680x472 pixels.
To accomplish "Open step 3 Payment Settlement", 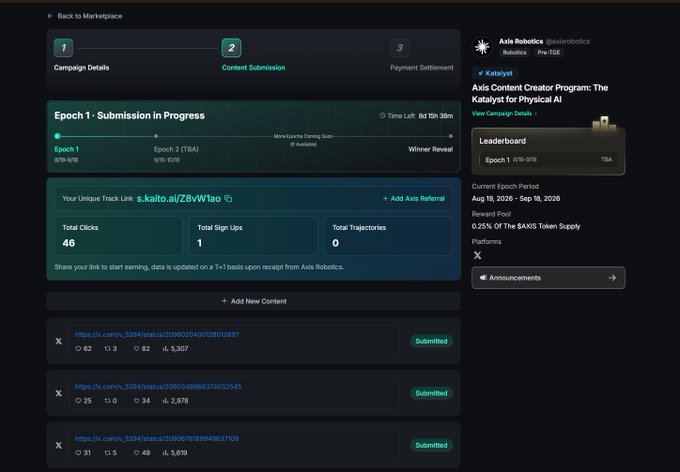I will click(399, 48).
